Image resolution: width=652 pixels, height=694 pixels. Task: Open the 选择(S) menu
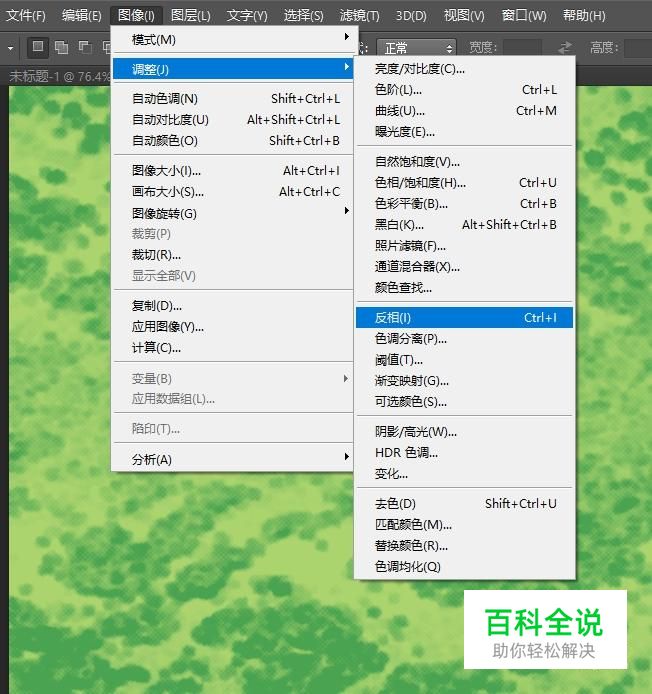pyautogui.click(x=303, y=15)
